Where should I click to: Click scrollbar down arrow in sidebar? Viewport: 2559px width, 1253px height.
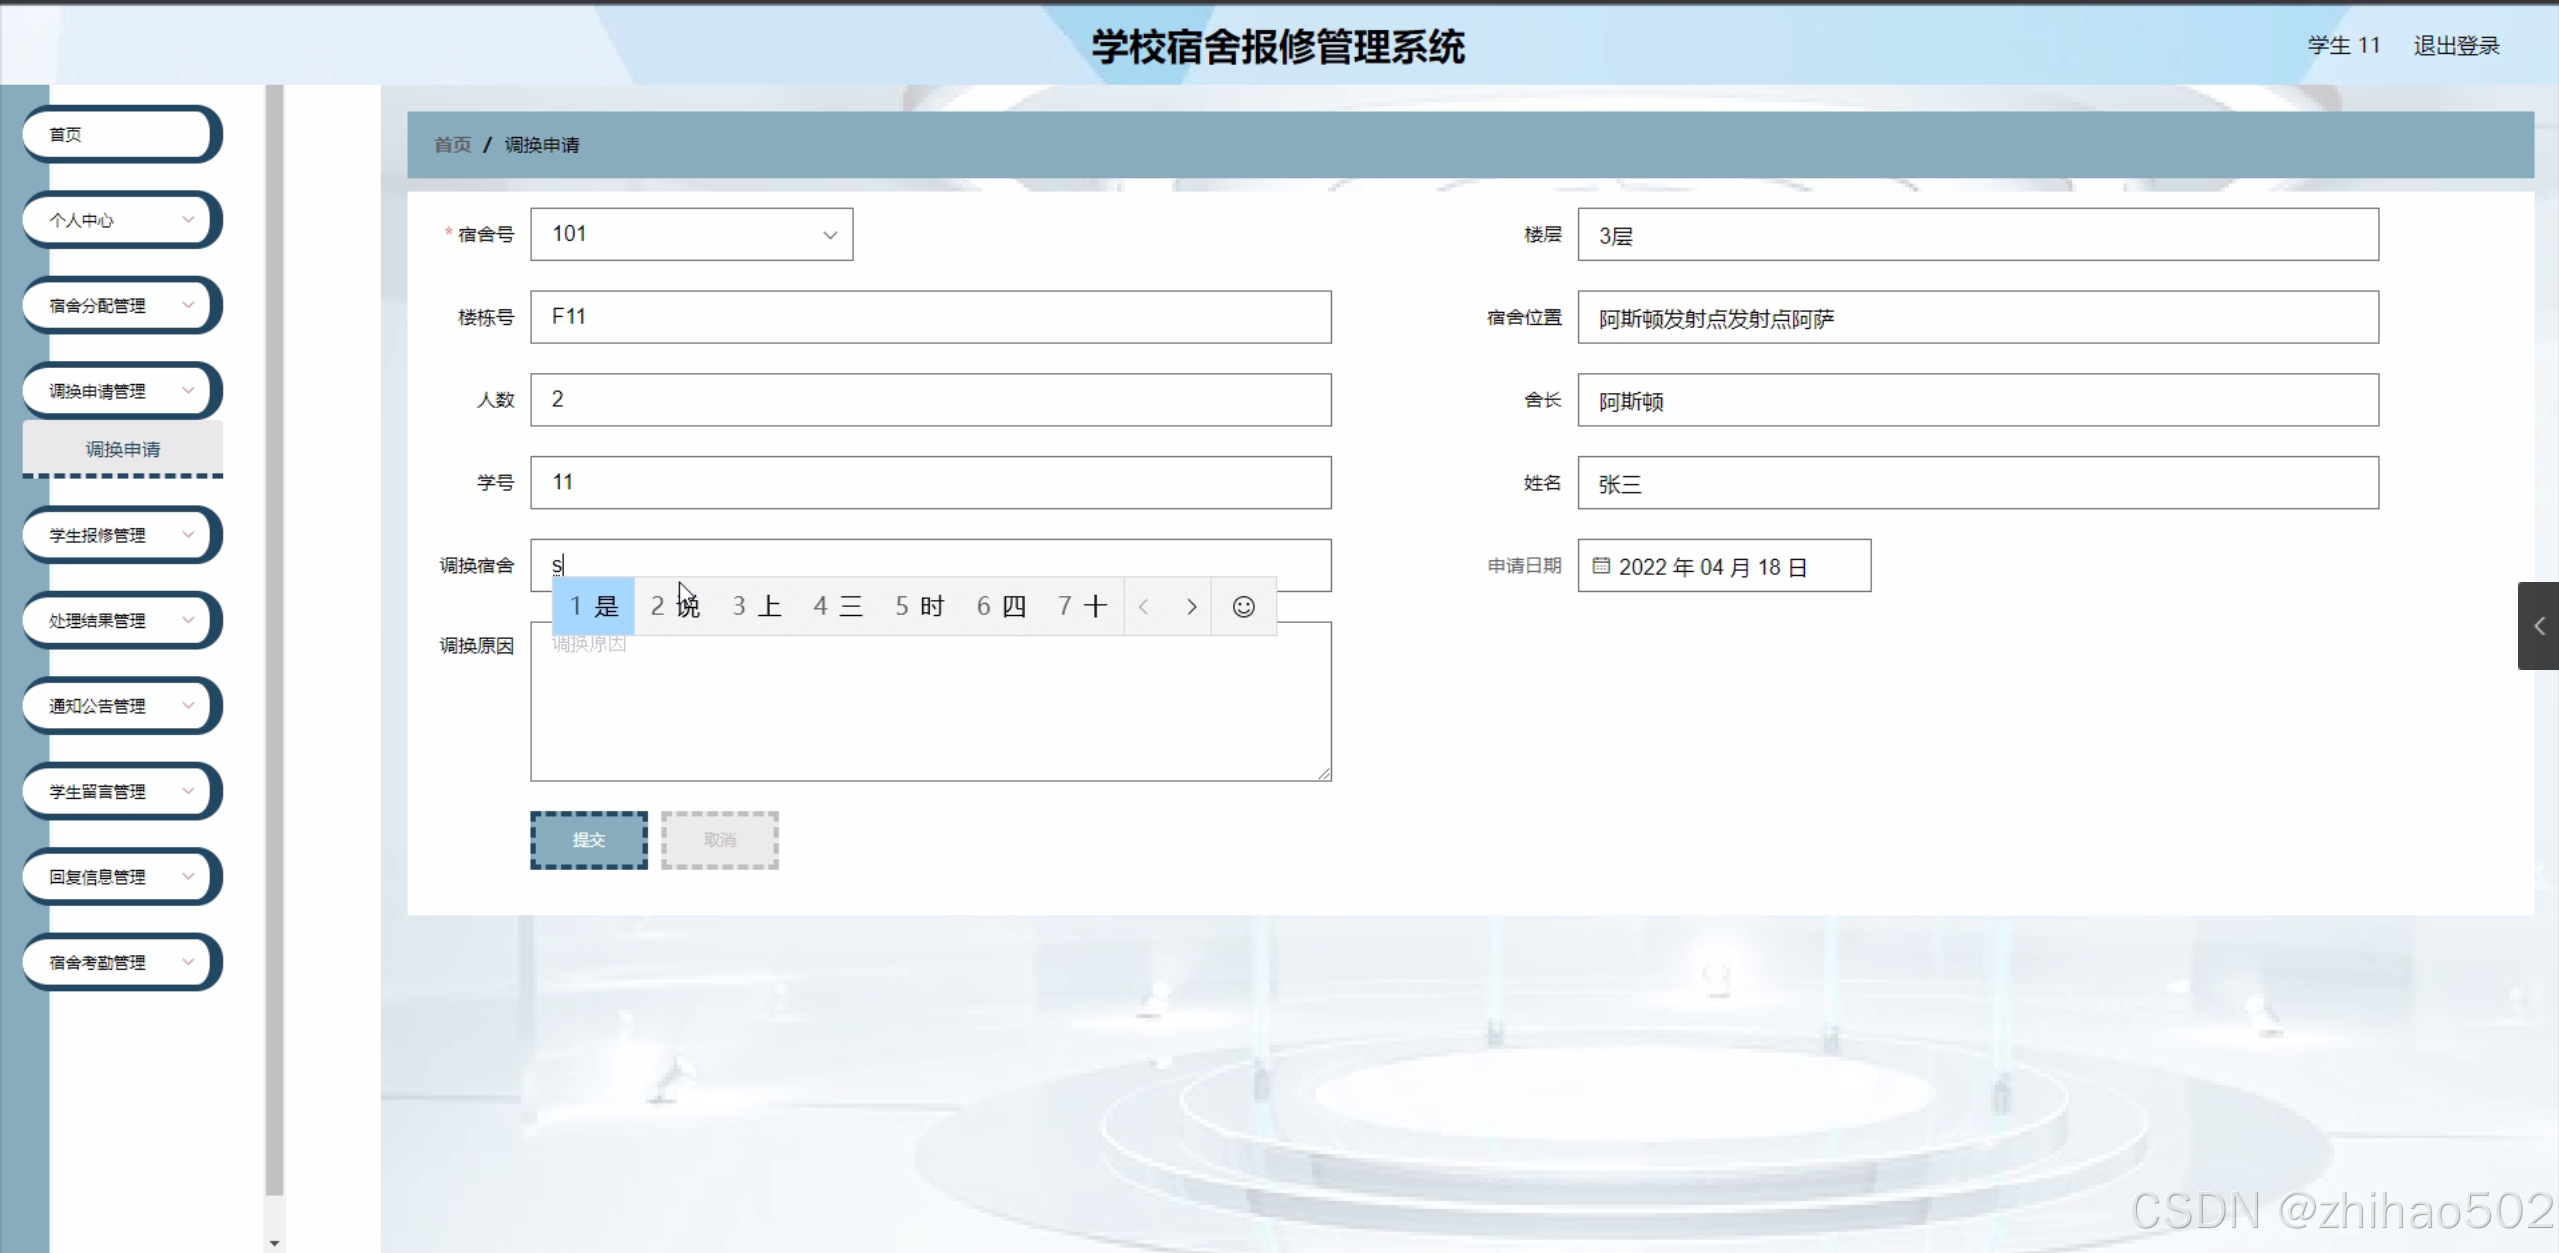click(274, 1242)
